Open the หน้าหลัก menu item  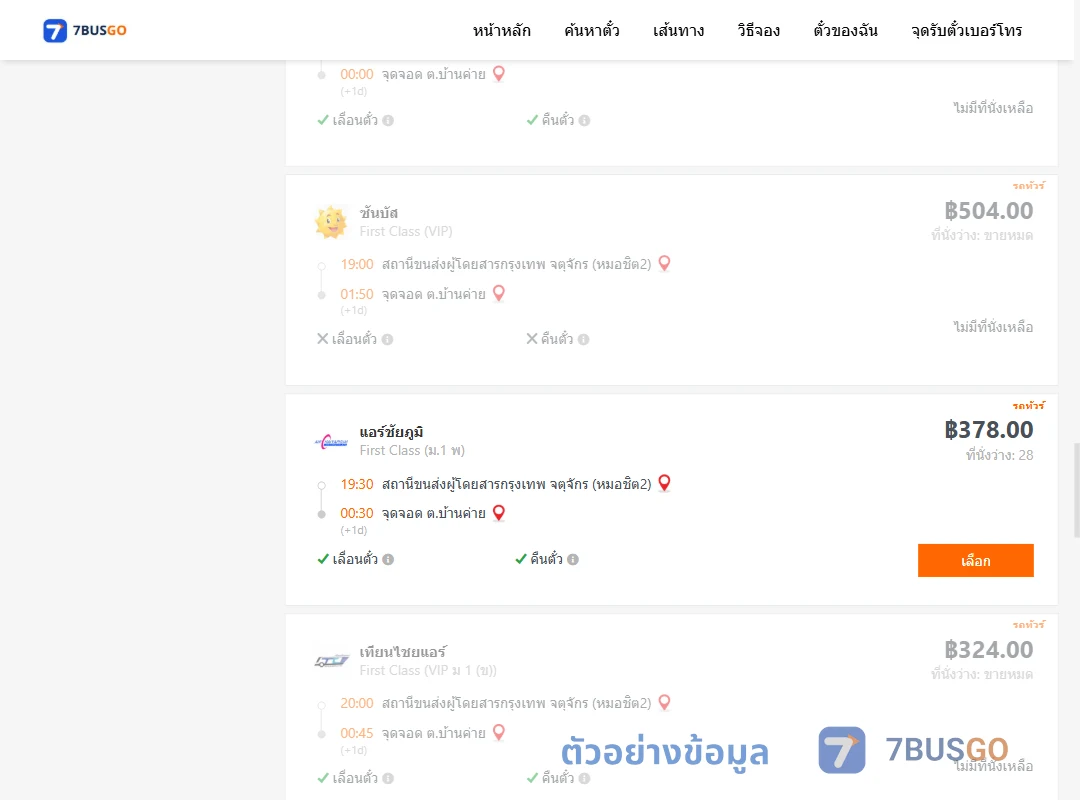tap(501, 30)
